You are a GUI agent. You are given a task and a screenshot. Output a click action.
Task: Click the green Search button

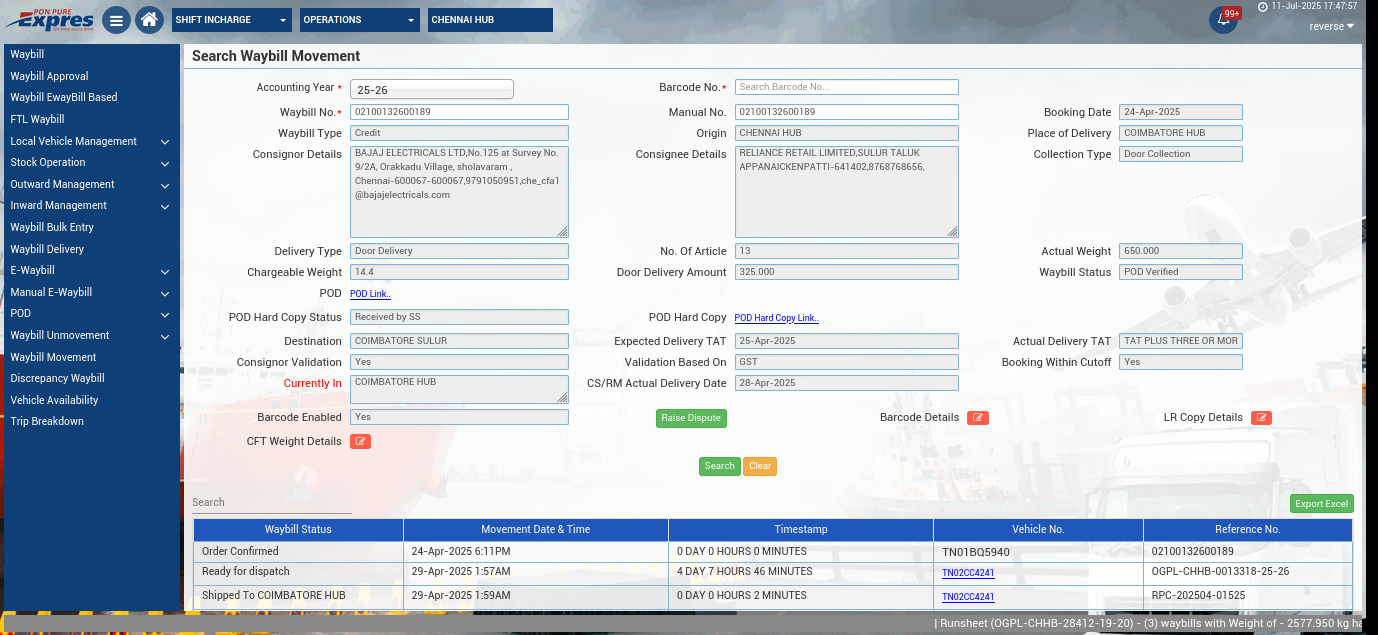[719, 466]
